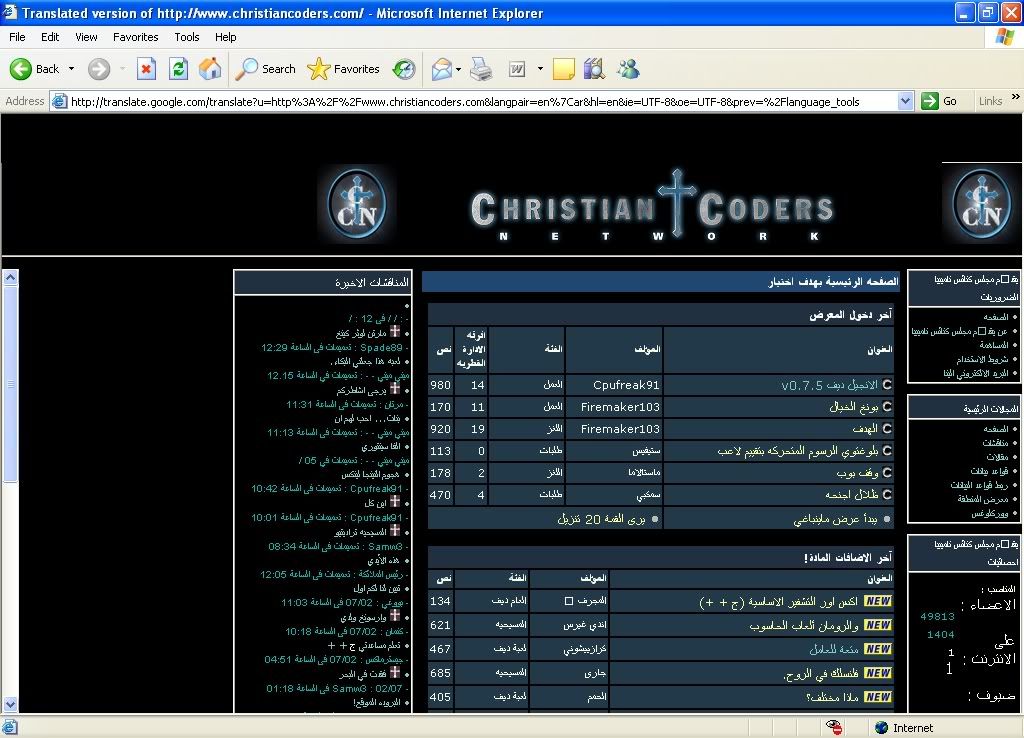The image size is (1024, 738).
Task: Expand the address bar URL dropdown
Action: 905,101
